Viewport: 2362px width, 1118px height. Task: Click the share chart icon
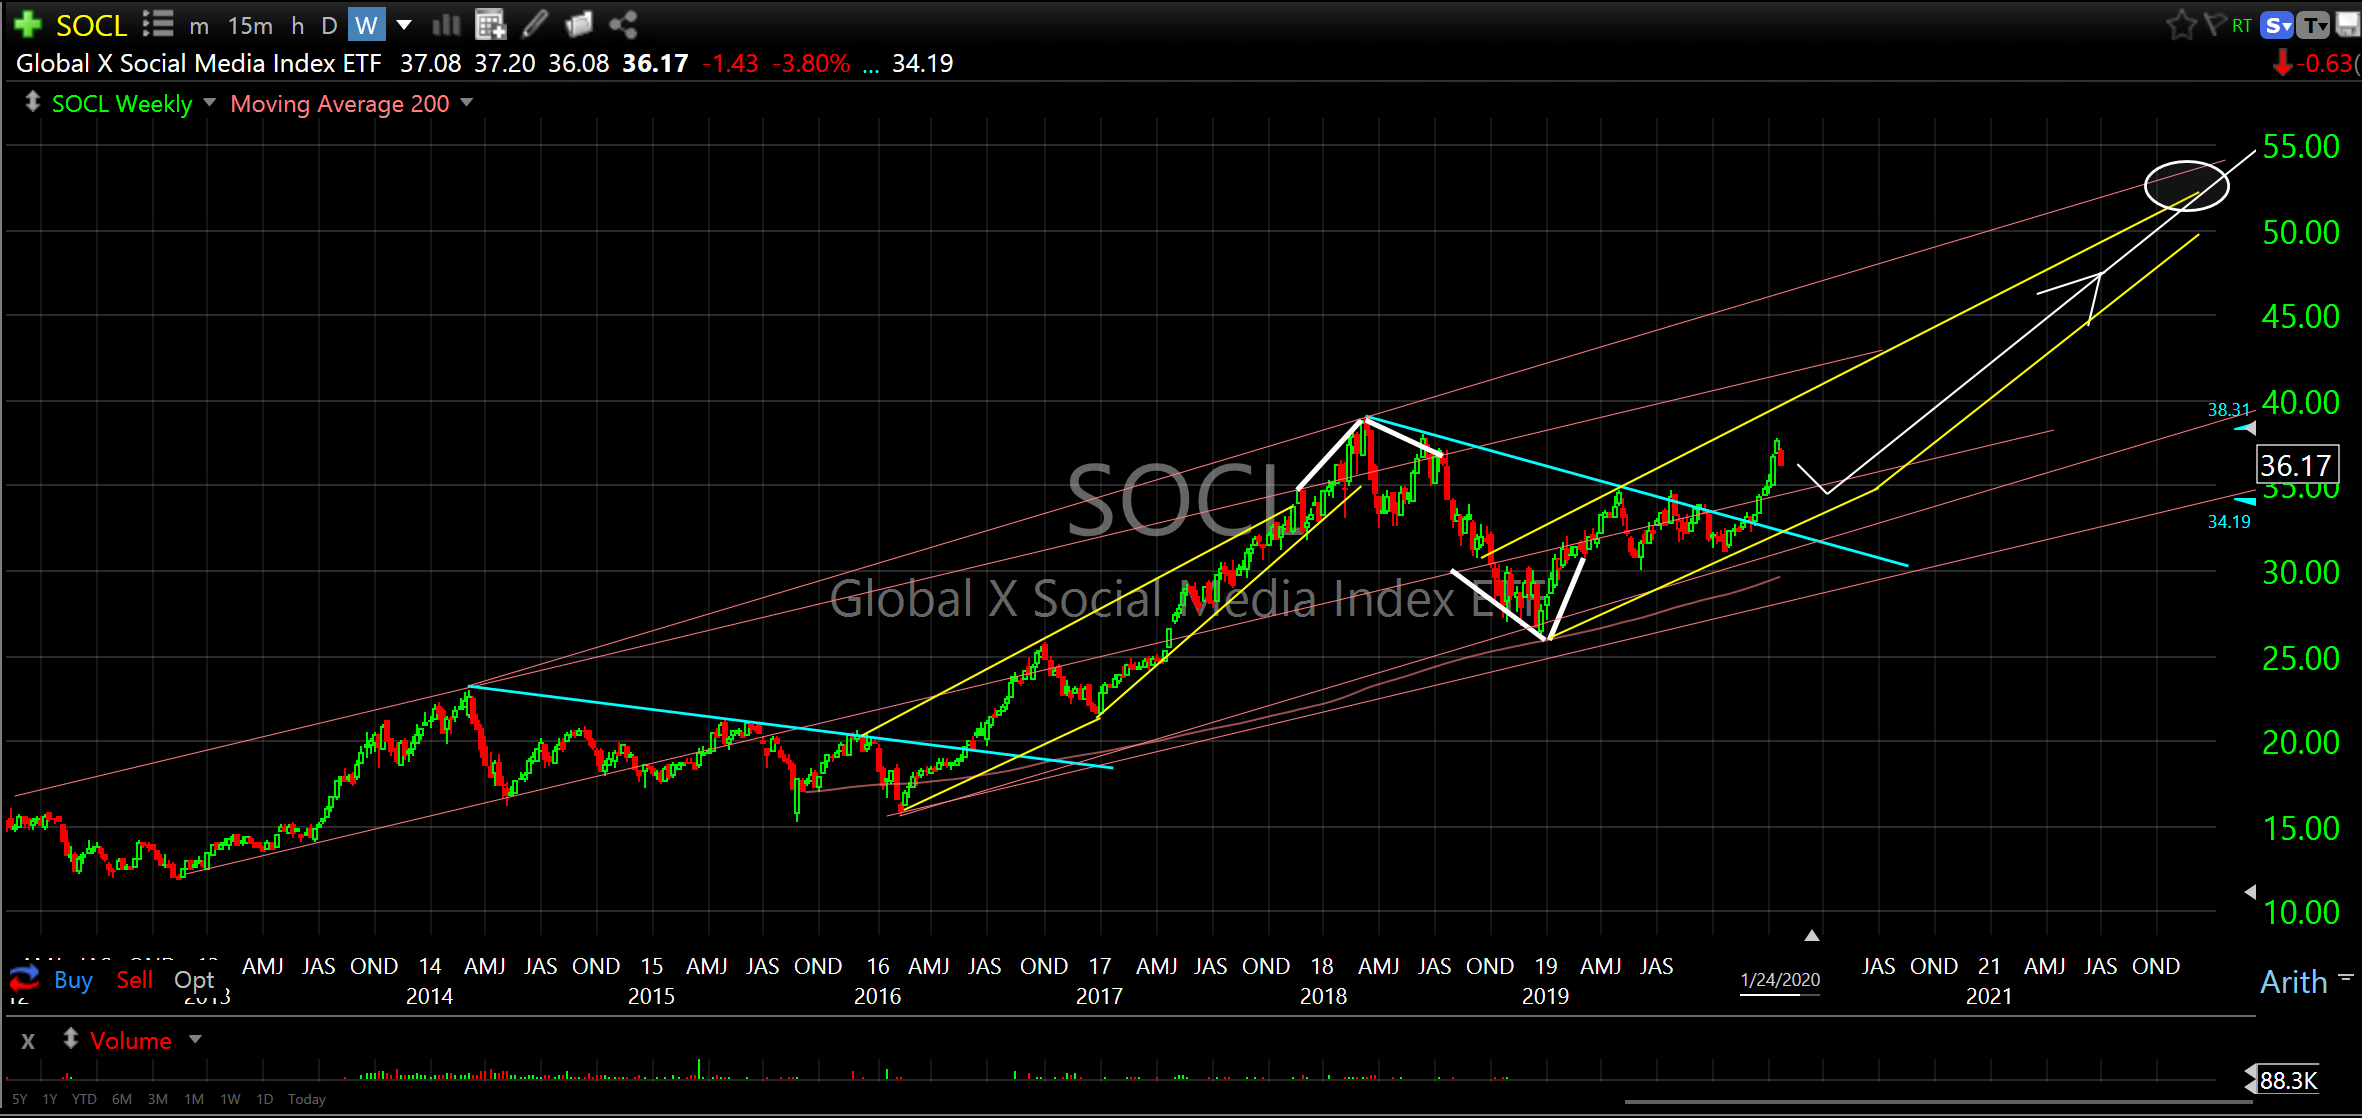[623, 24]
